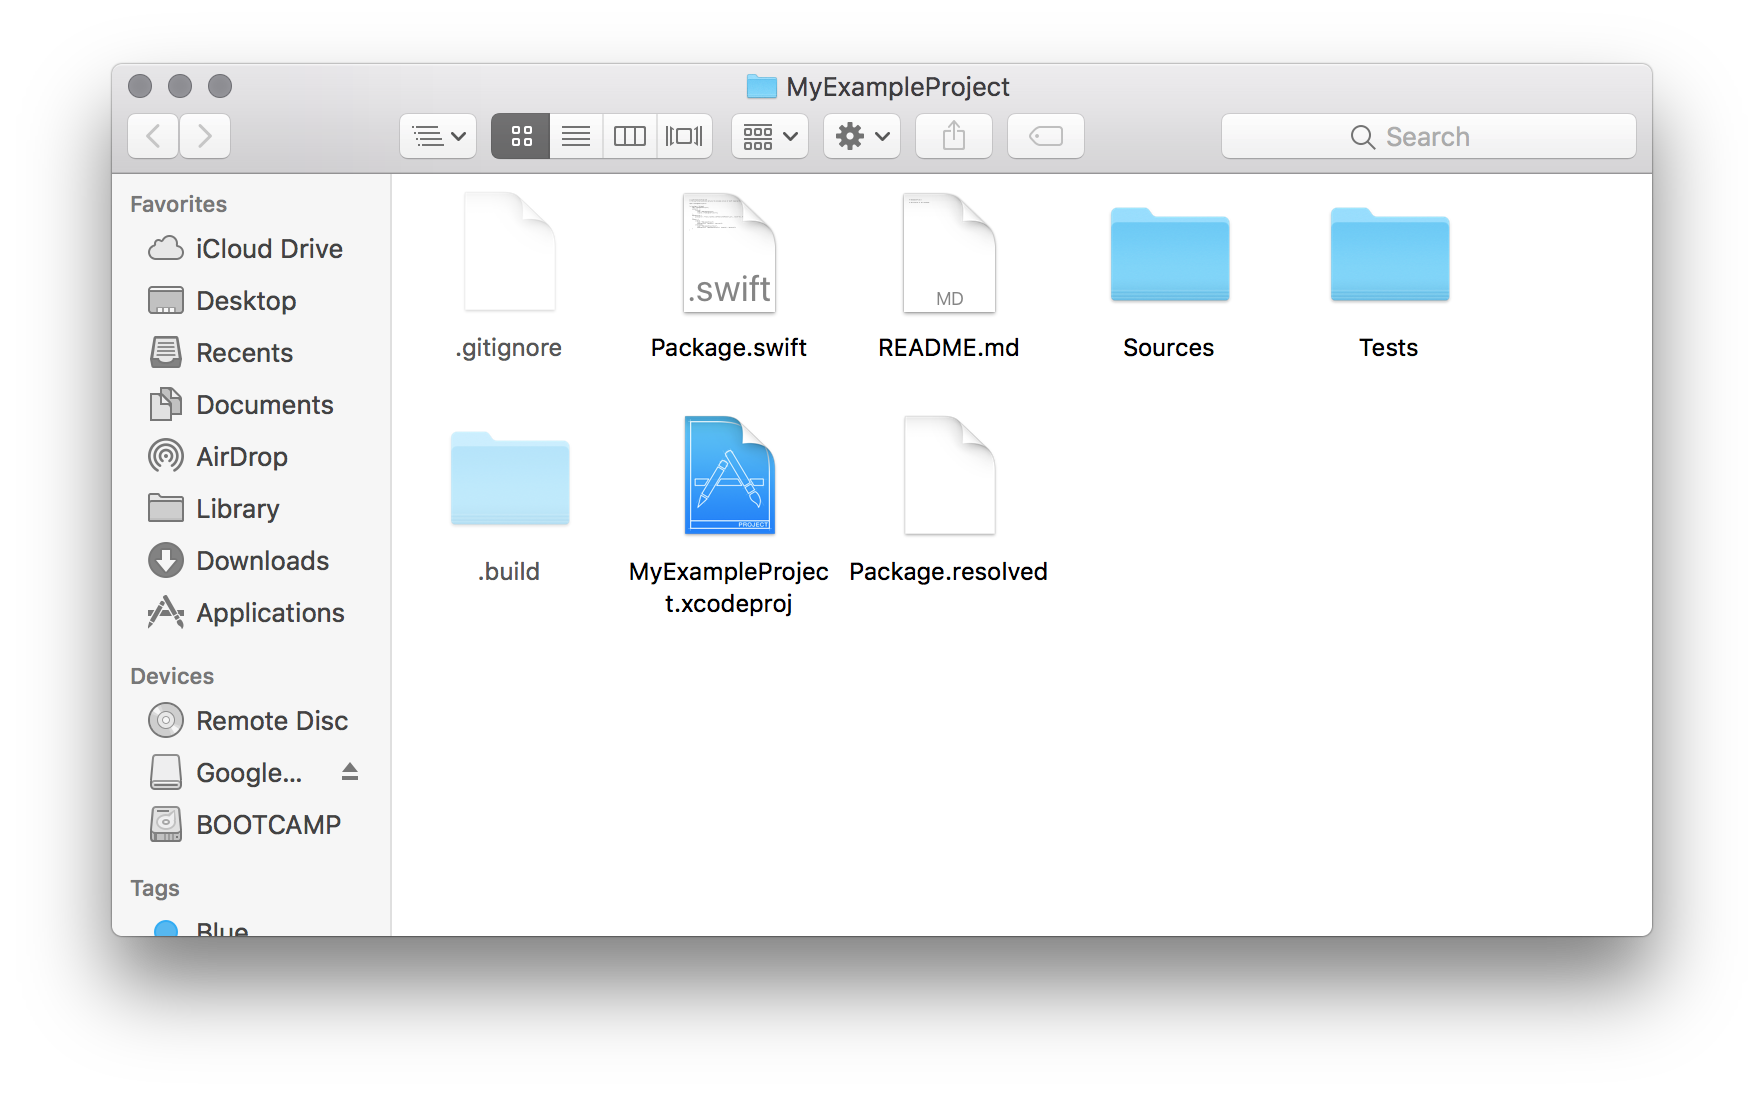This screenshot has width=1764, height=1096.
Task: Open the Action gear menu
Action: pos(862,136)
